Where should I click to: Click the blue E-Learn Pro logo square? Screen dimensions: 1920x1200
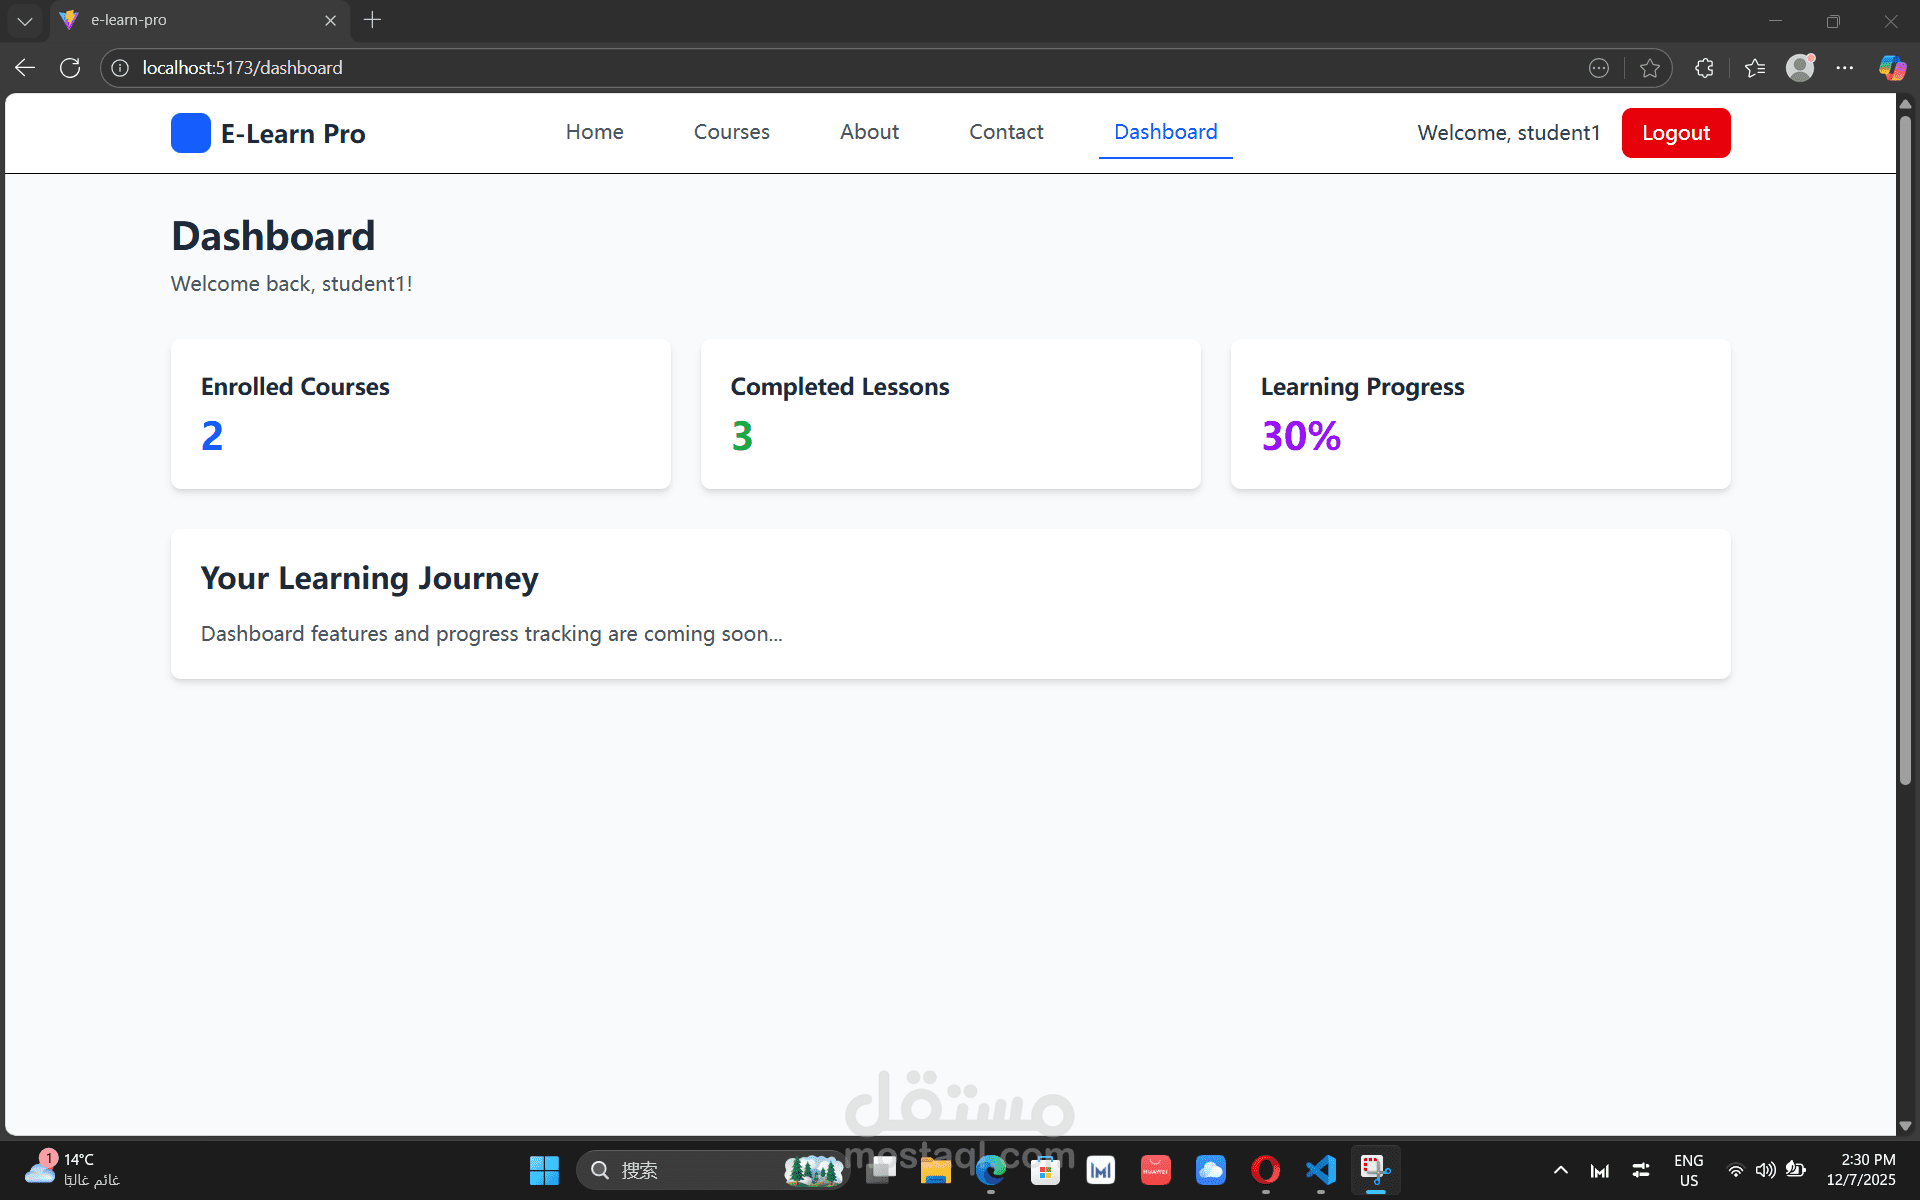pyautogui.click(x=190, y=133)
